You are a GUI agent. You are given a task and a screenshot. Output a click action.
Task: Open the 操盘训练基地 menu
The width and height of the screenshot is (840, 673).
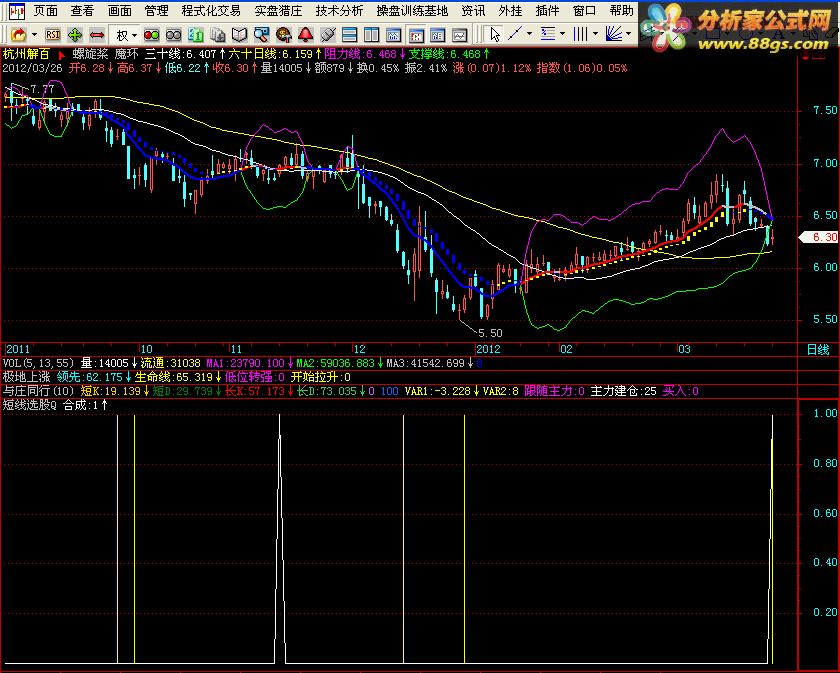tap(412, 11)
